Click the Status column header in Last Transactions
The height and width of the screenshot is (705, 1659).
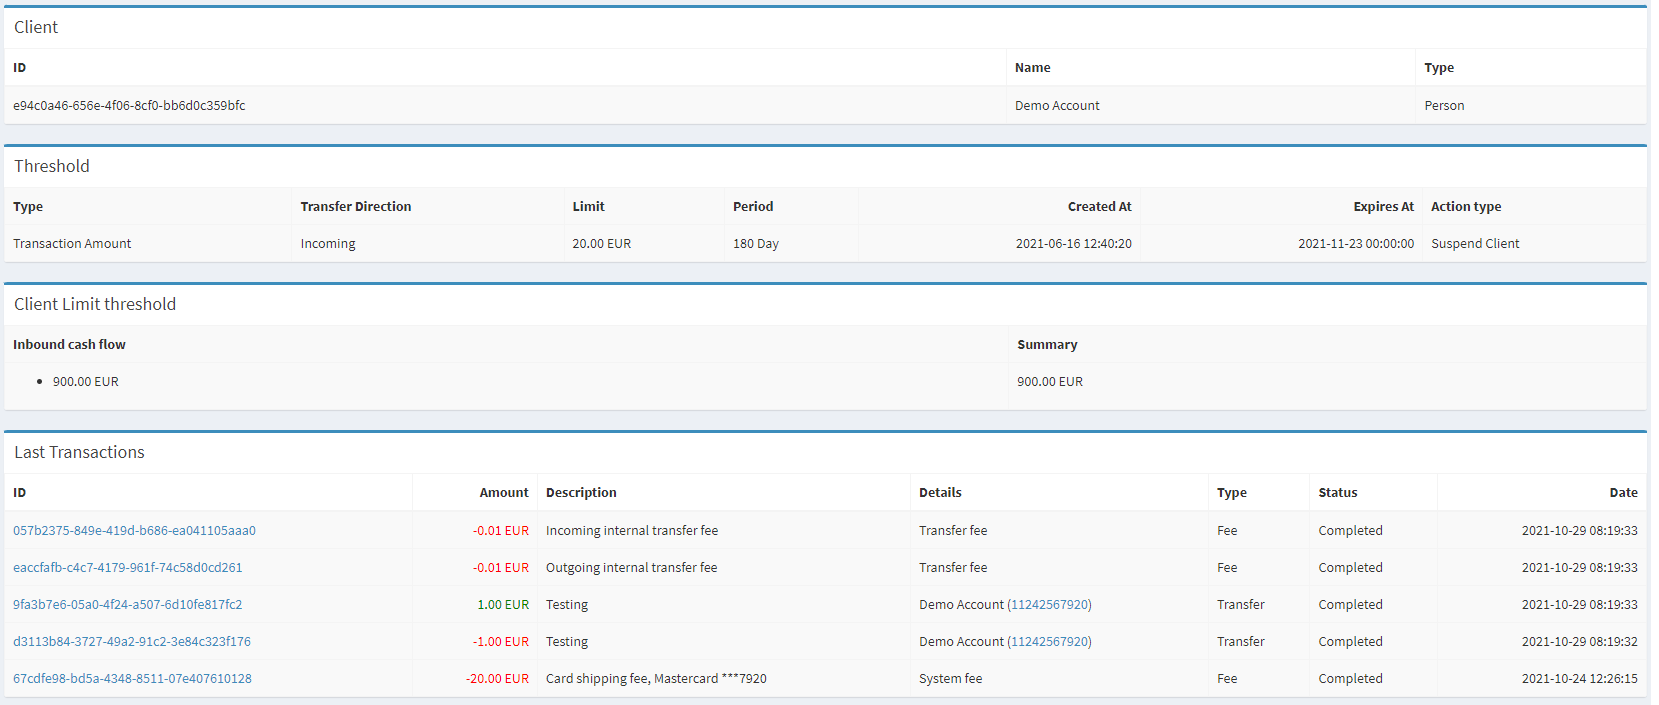coord(1337,493)
